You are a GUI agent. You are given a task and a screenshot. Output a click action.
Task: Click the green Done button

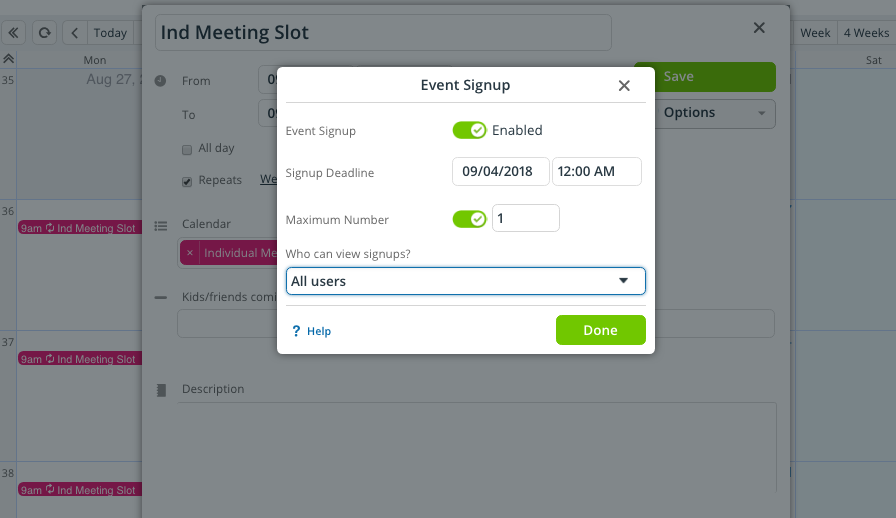(x=601, y=330)
